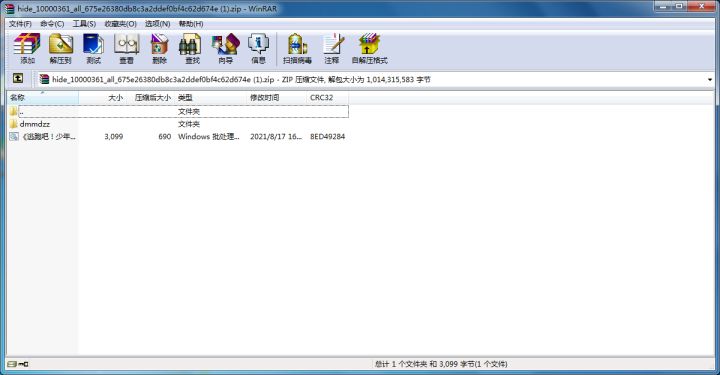
Task: Click the Add (添加) toolbar icon
Action: (x=27, y=49)
